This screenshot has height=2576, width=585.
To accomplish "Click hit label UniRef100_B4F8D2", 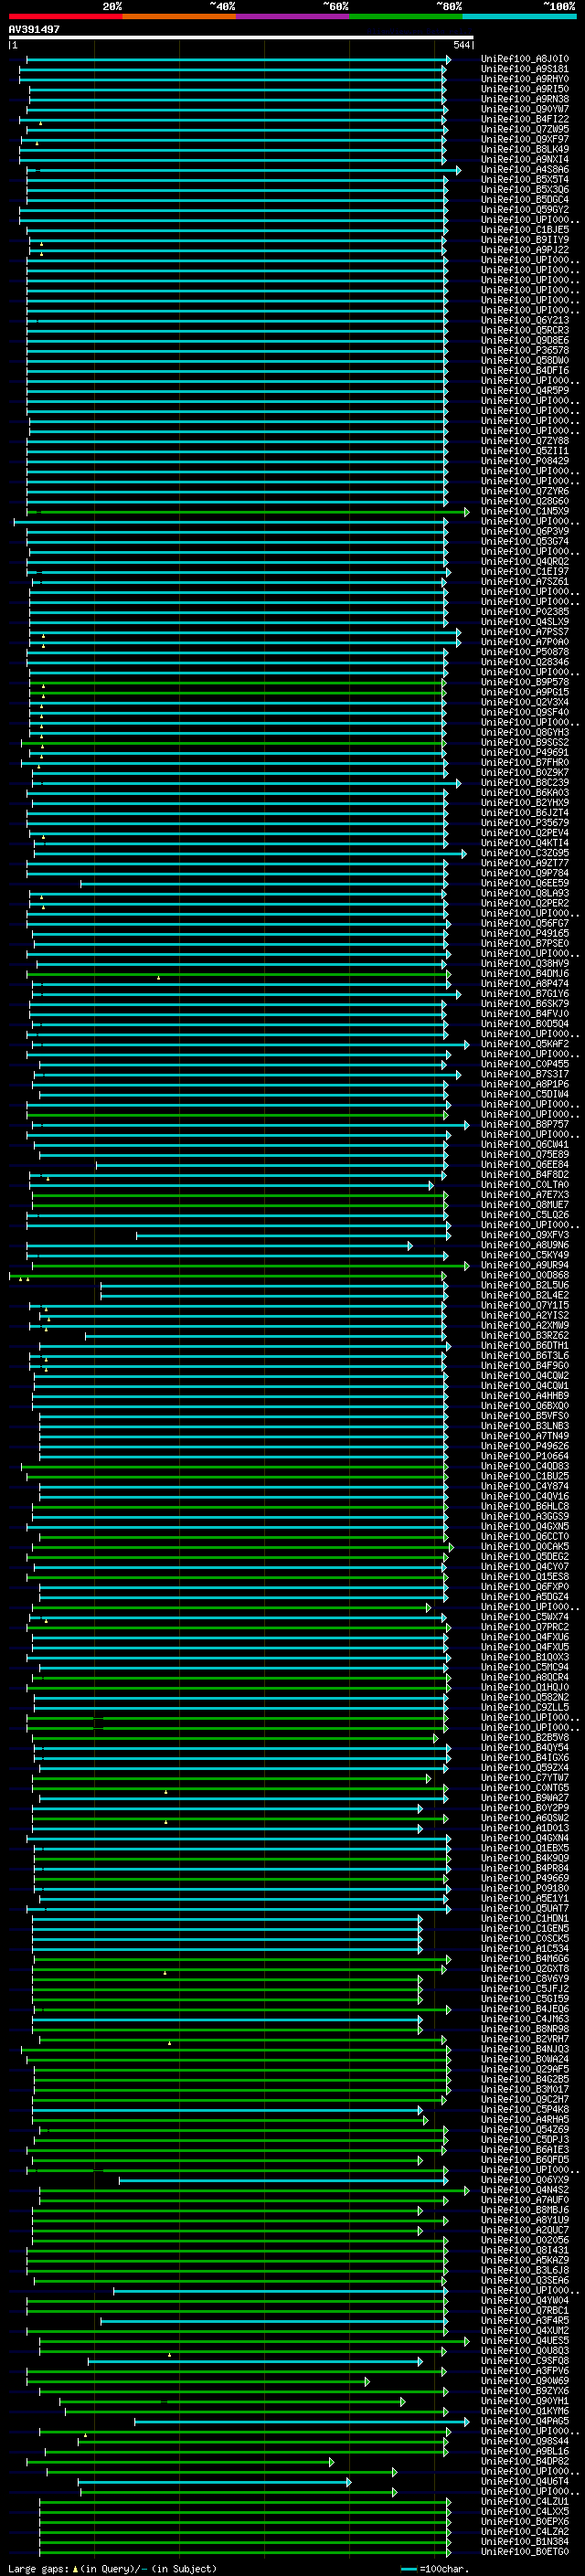I will 525,1175.
